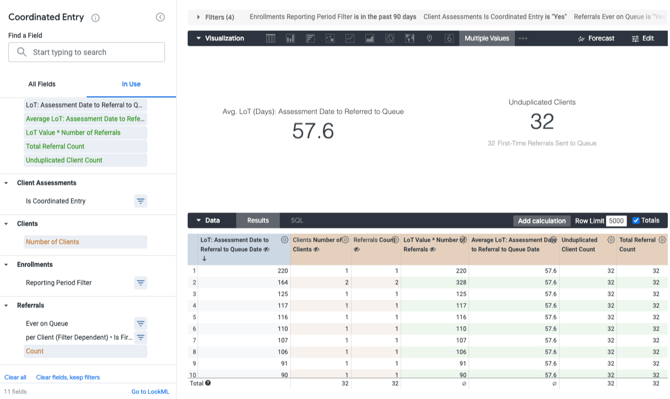The image size is (670, 399).
Task: Open the SQL tab
Action: point(297,220)
